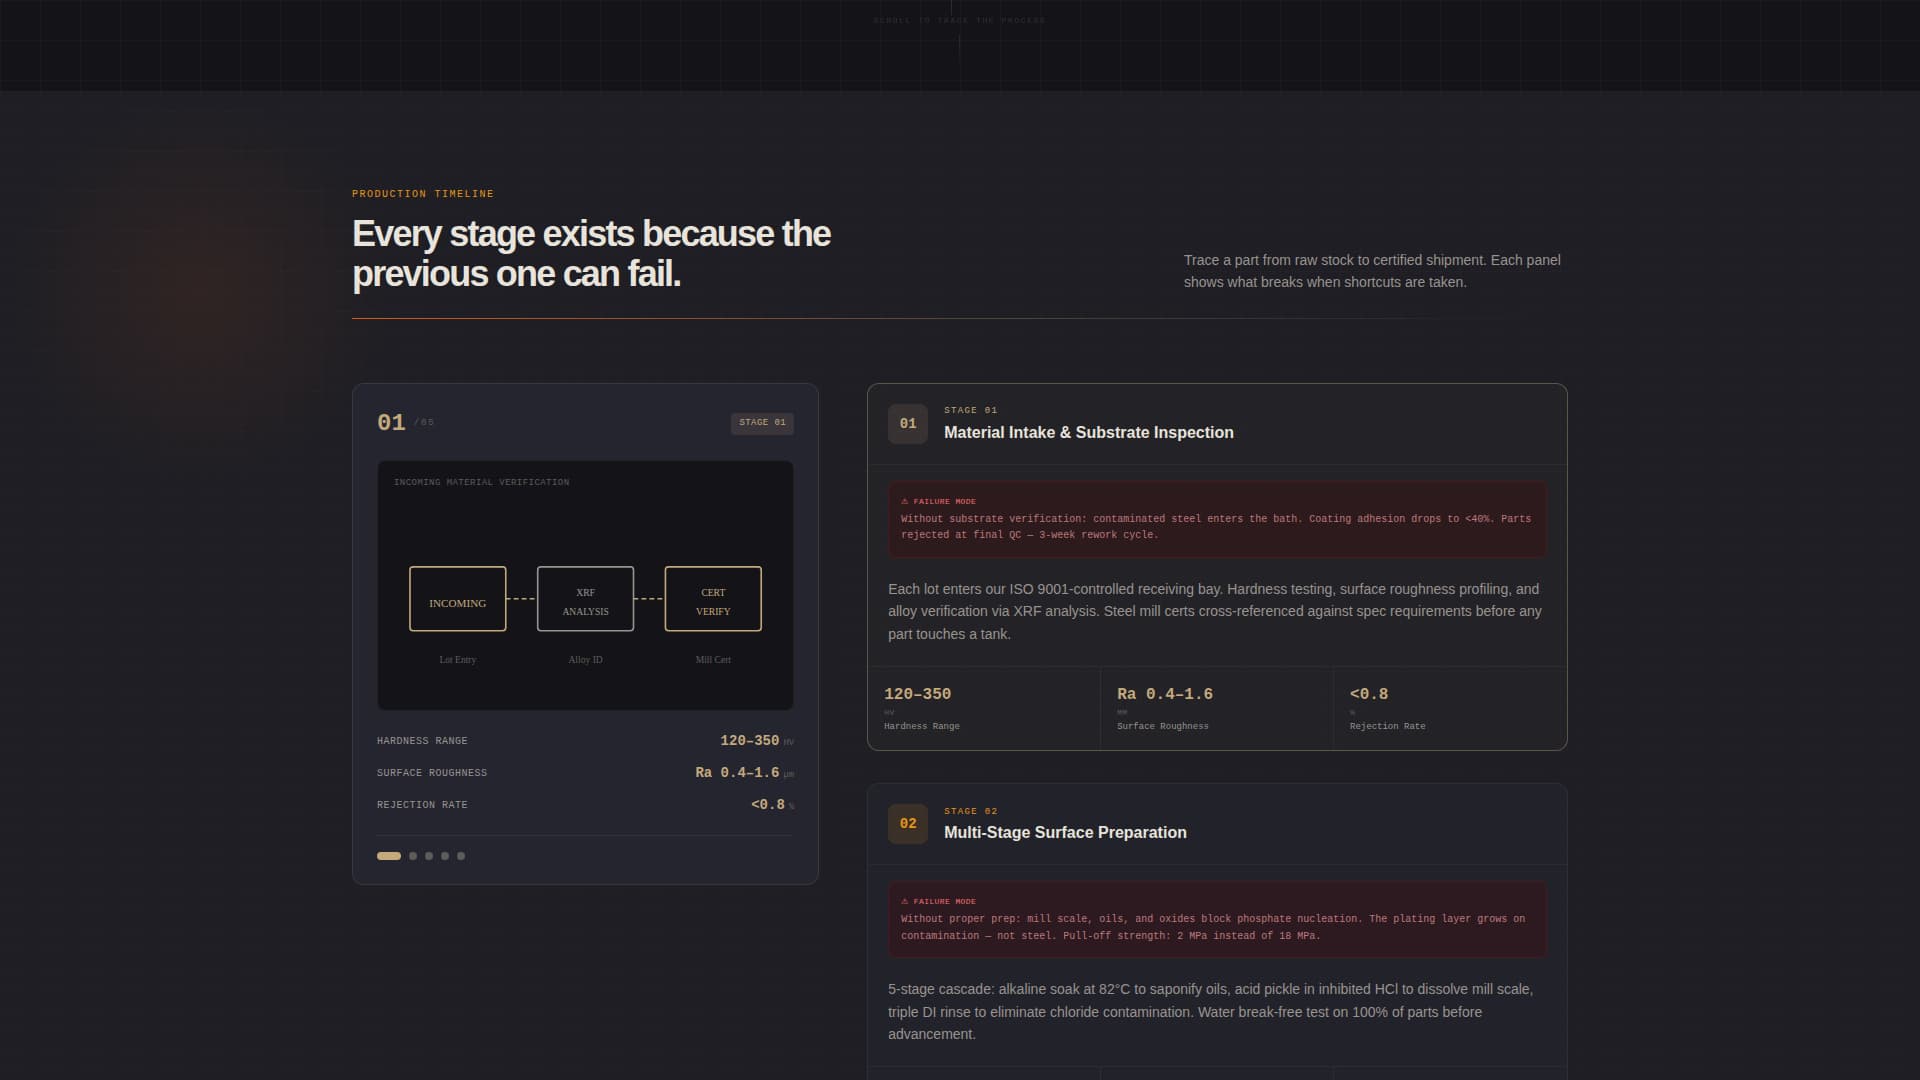Click the Surface Roughness Ra 0.4–1.6 stat cell

1216,708
